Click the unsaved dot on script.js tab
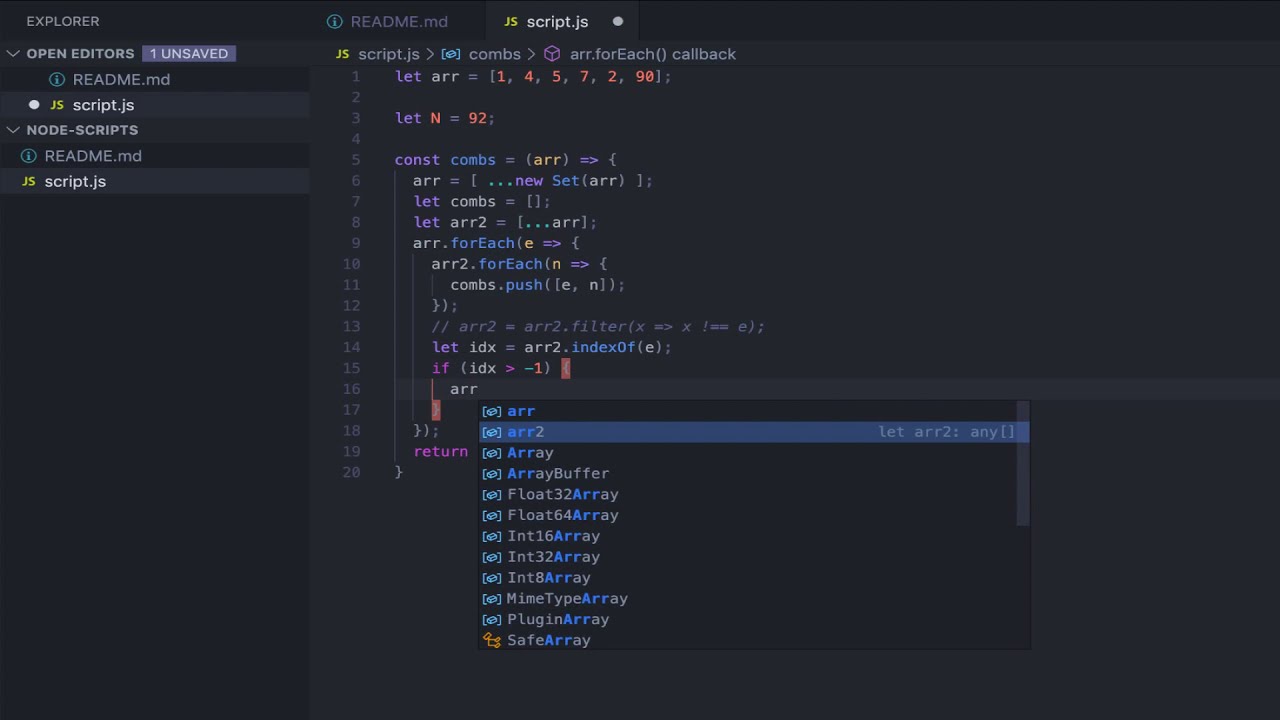1280x720 pixels. pos(617,21)
